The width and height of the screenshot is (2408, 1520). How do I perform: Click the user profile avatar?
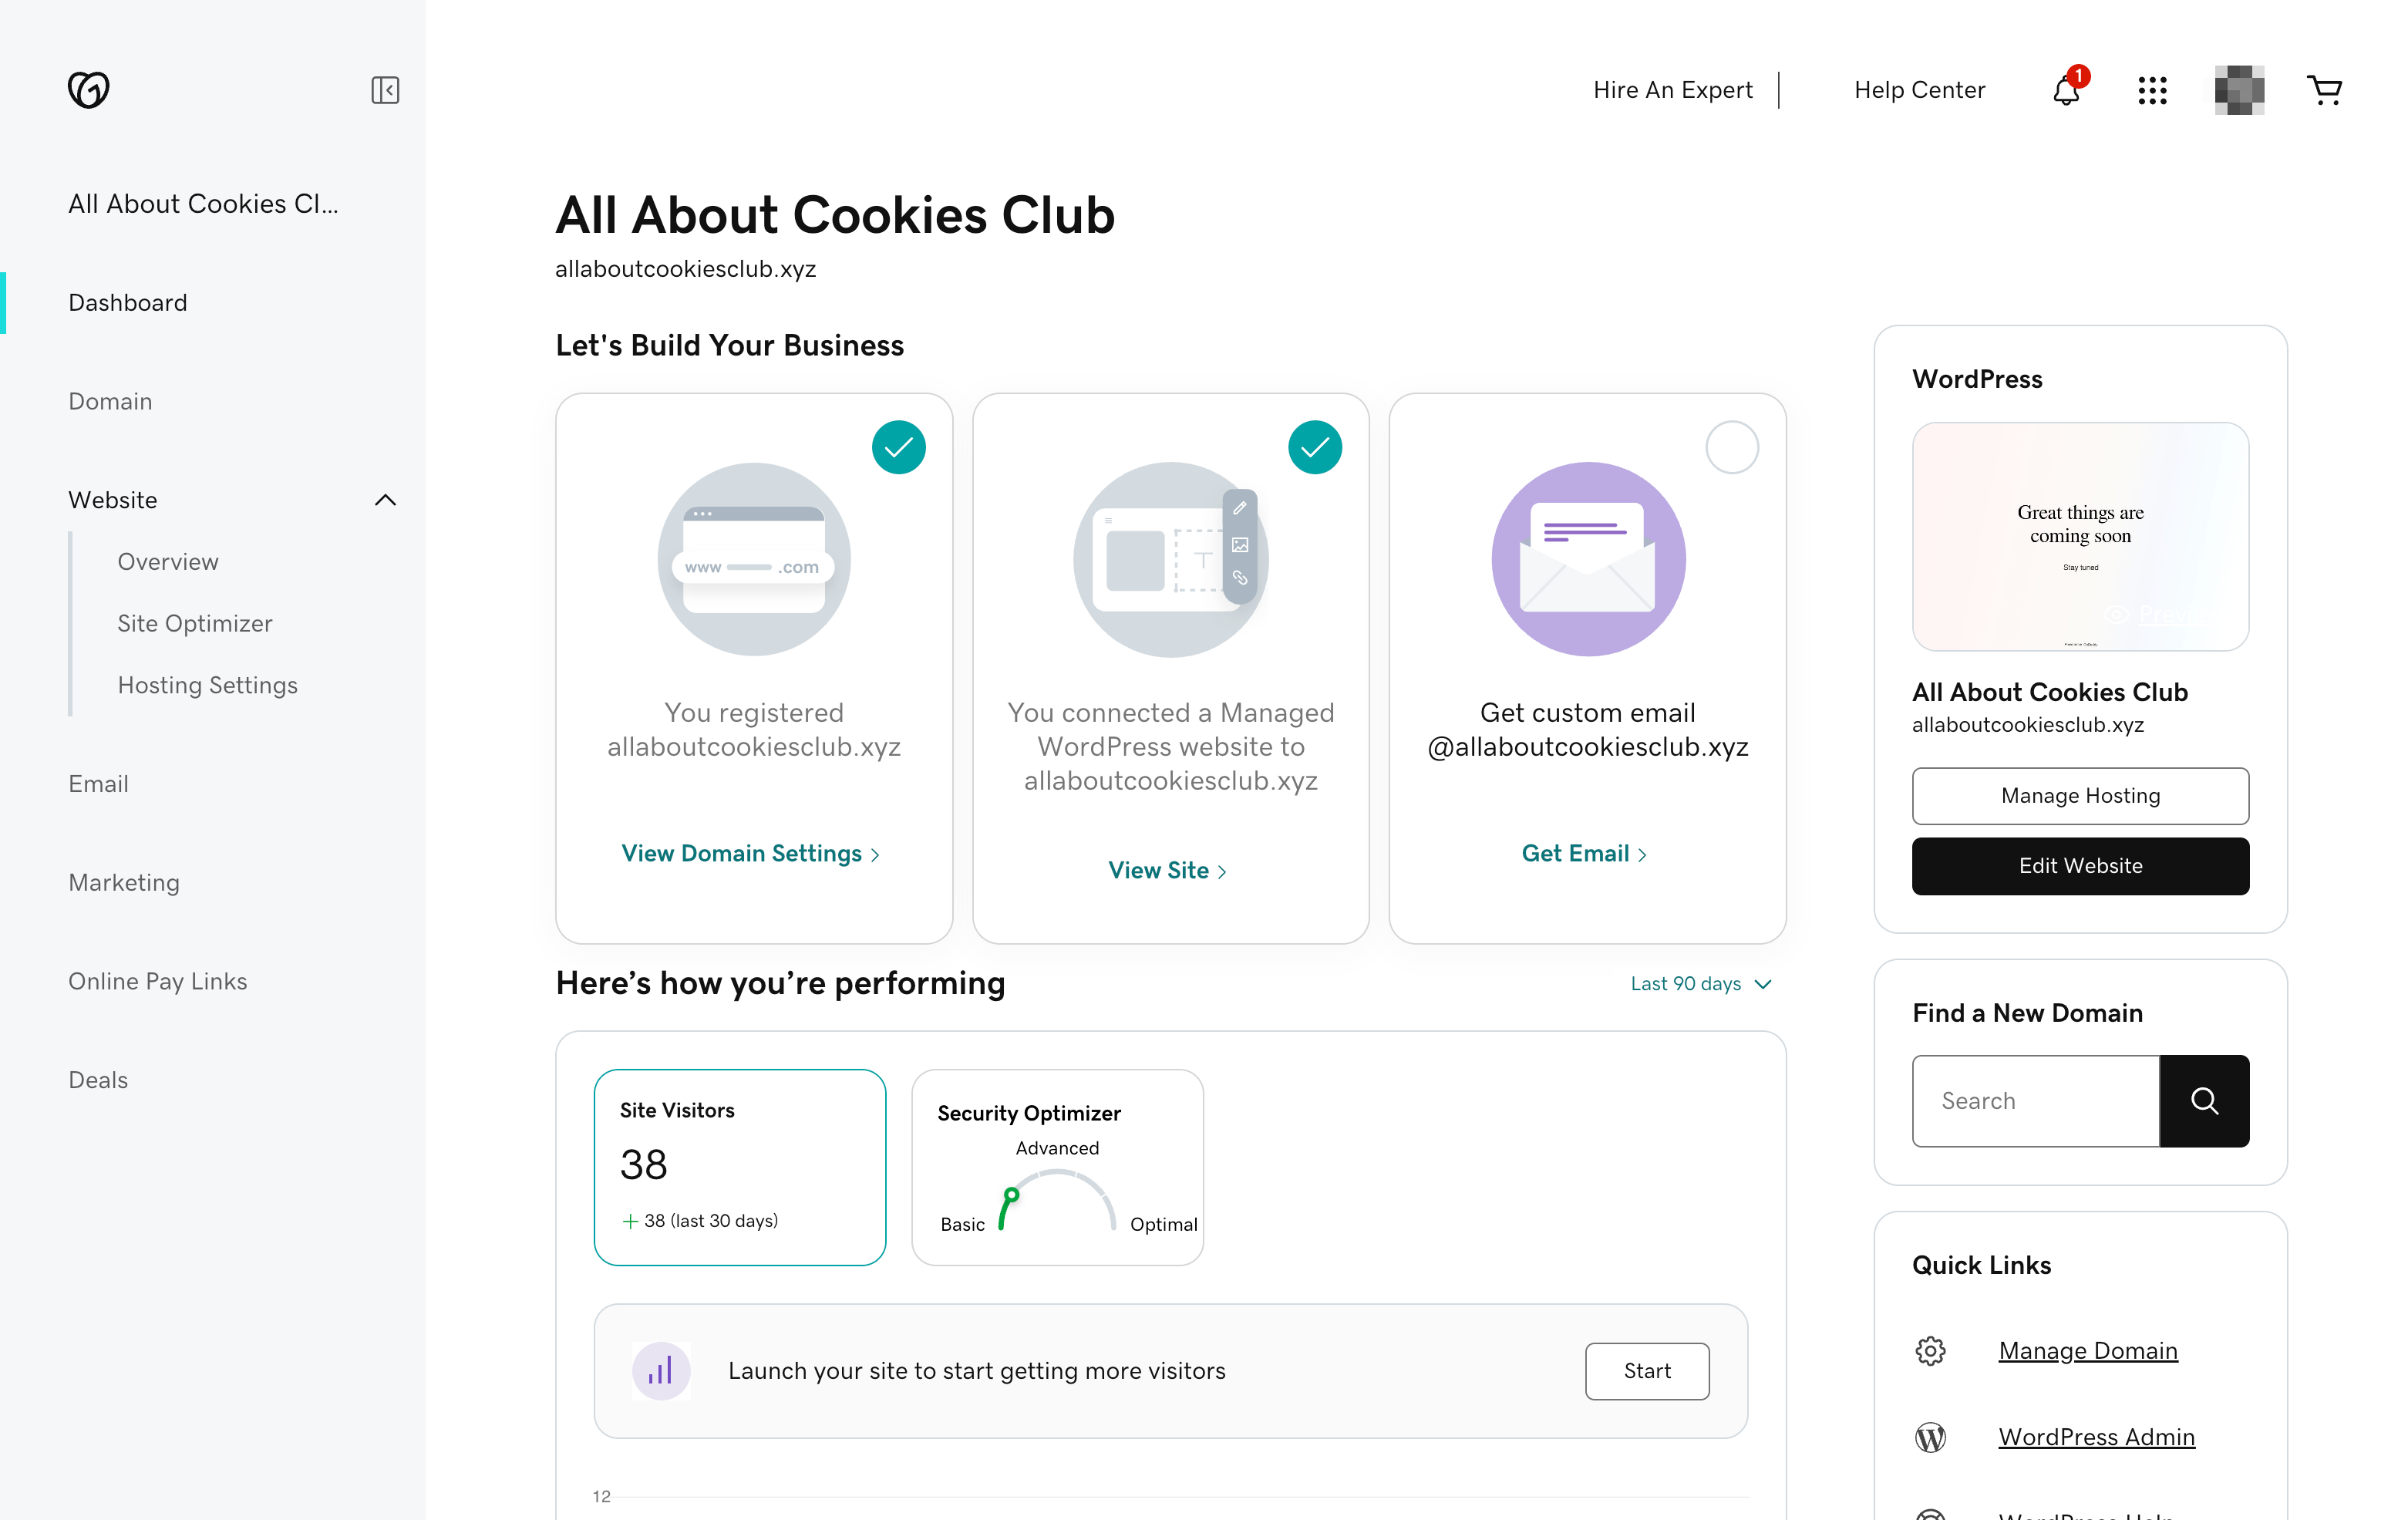click(2239, 90)
